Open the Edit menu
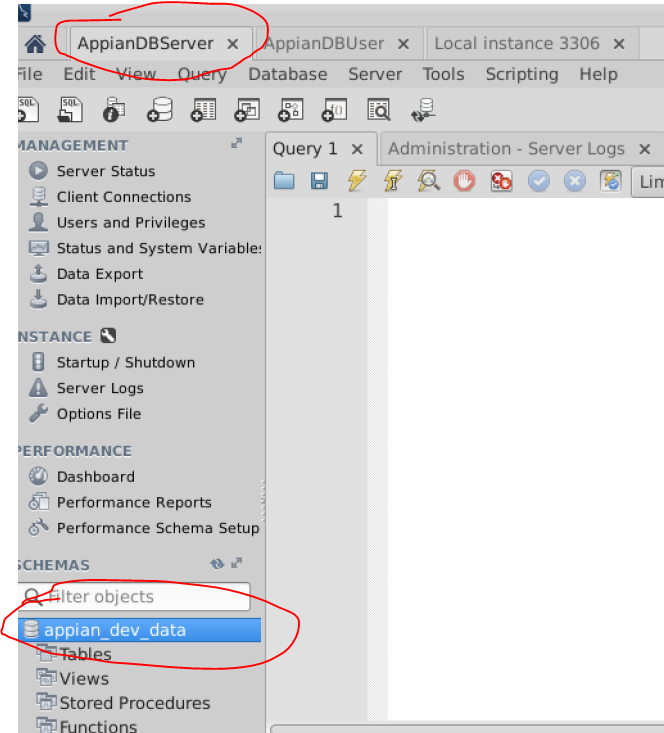The image size is (664, 733). 79,74
